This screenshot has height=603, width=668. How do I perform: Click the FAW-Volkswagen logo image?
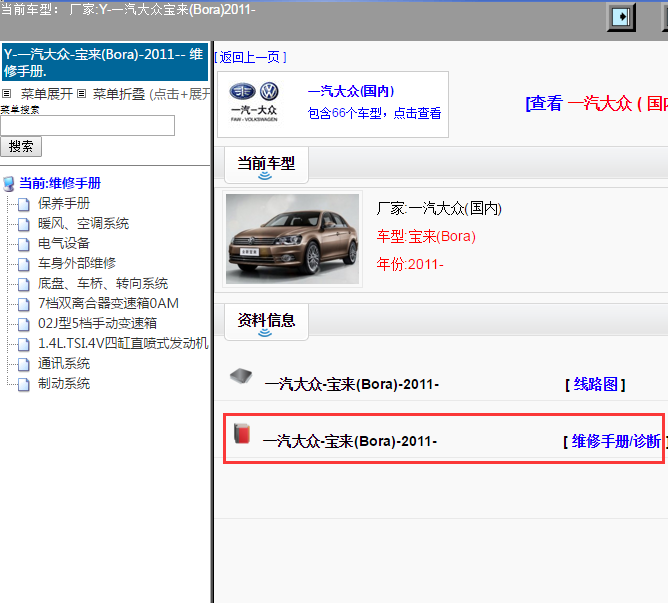click(254, 102)
